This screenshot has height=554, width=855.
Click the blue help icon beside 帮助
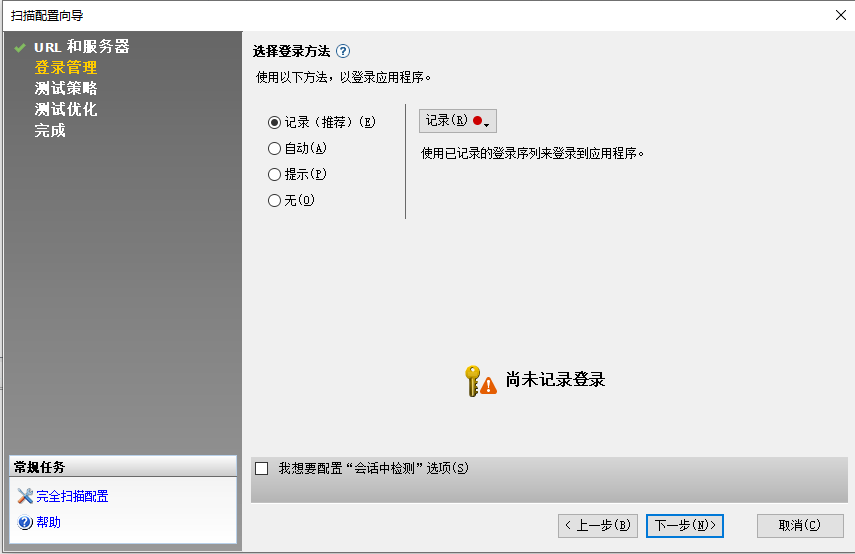(25, 522)
